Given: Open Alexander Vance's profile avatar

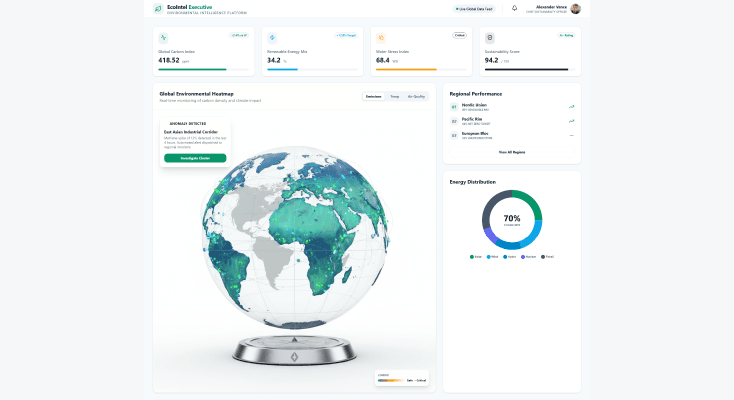Looking at the screenshot, I should [575, 8].
